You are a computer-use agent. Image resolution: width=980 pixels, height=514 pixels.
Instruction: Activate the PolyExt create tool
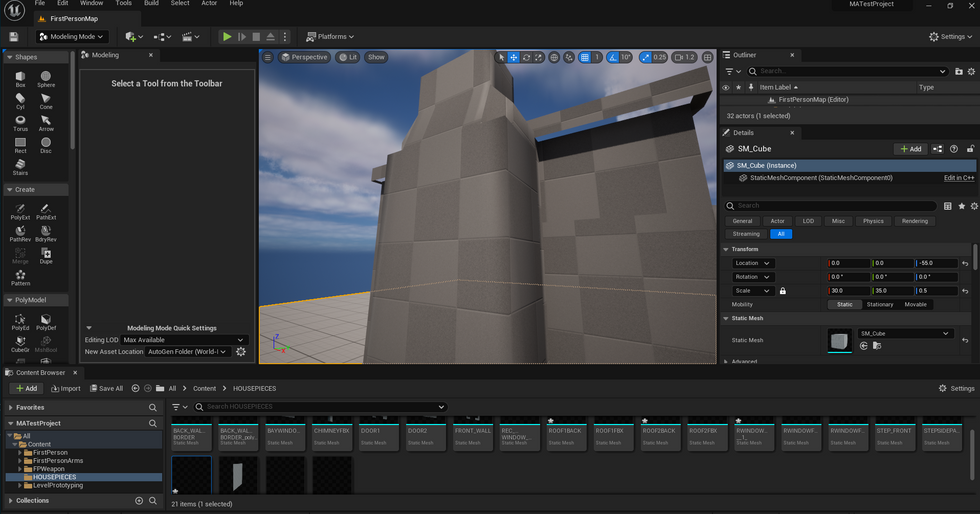click(20, 210)
